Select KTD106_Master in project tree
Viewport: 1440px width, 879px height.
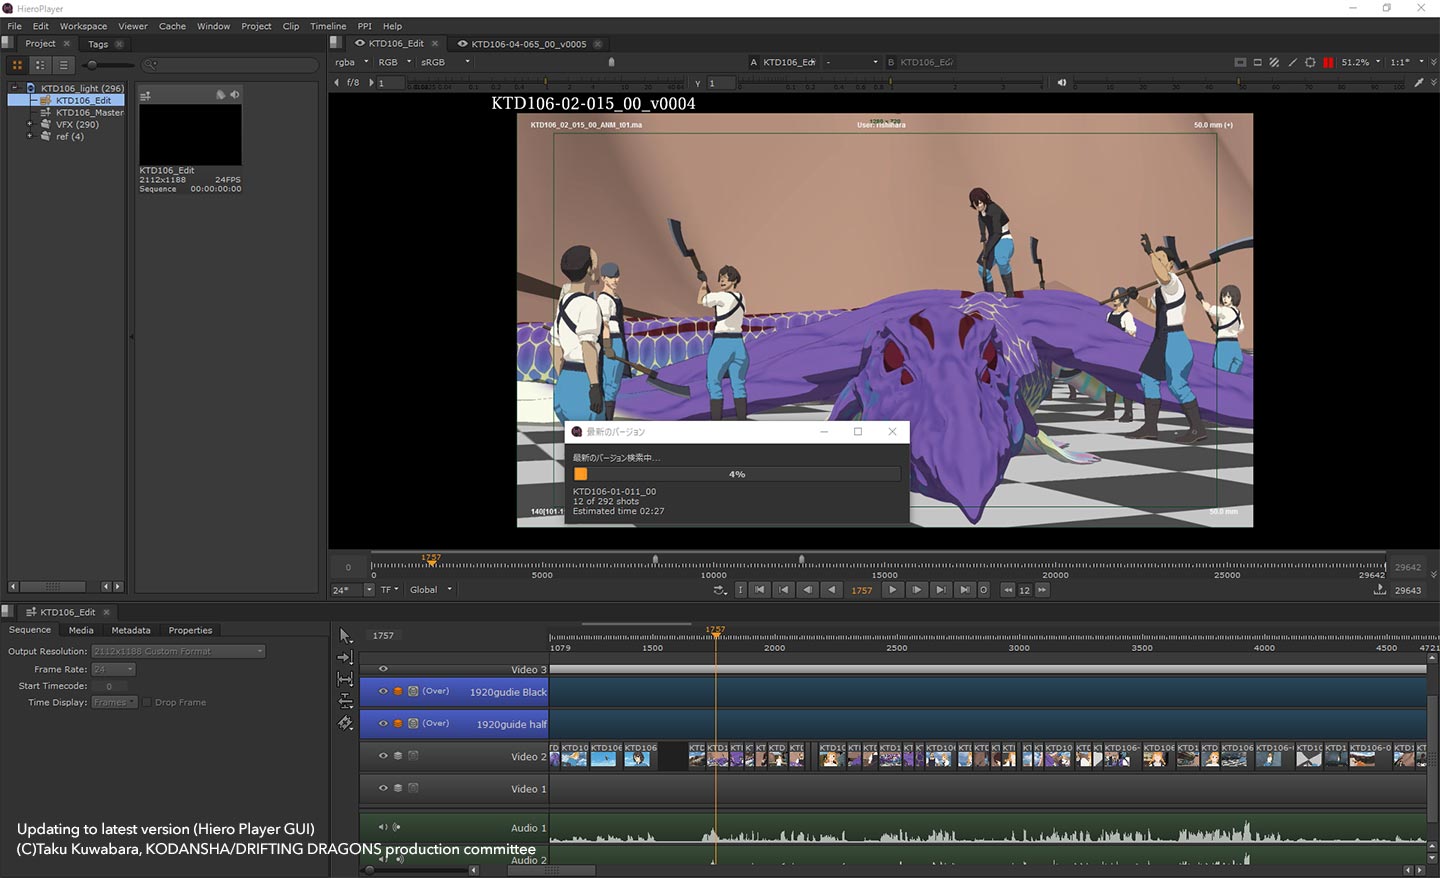coord(90,112)
